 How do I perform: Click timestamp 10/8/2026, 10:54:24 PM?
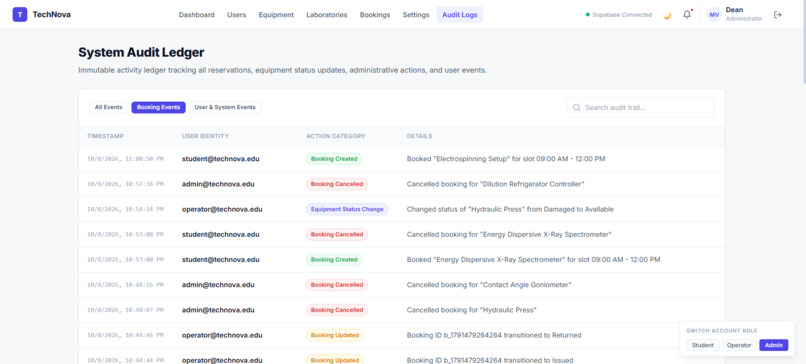pyautogui.click(x=125, y=209)
